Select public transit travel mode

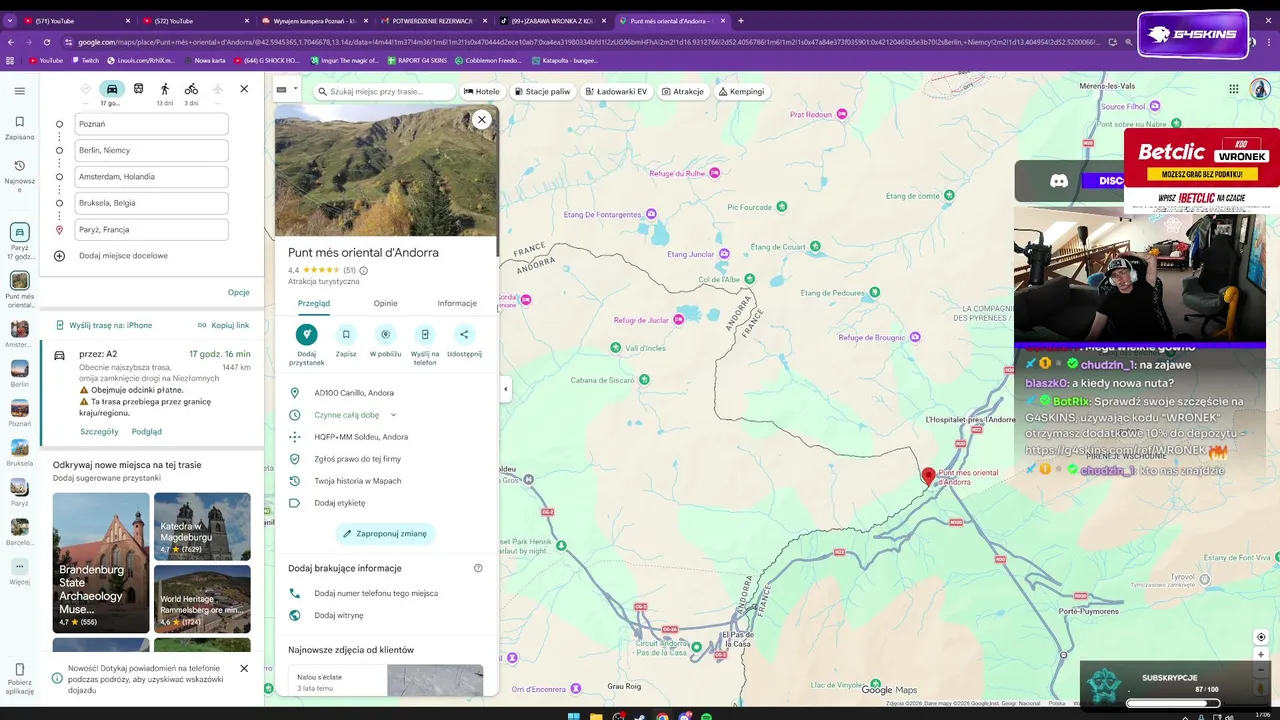pos(138,89)
